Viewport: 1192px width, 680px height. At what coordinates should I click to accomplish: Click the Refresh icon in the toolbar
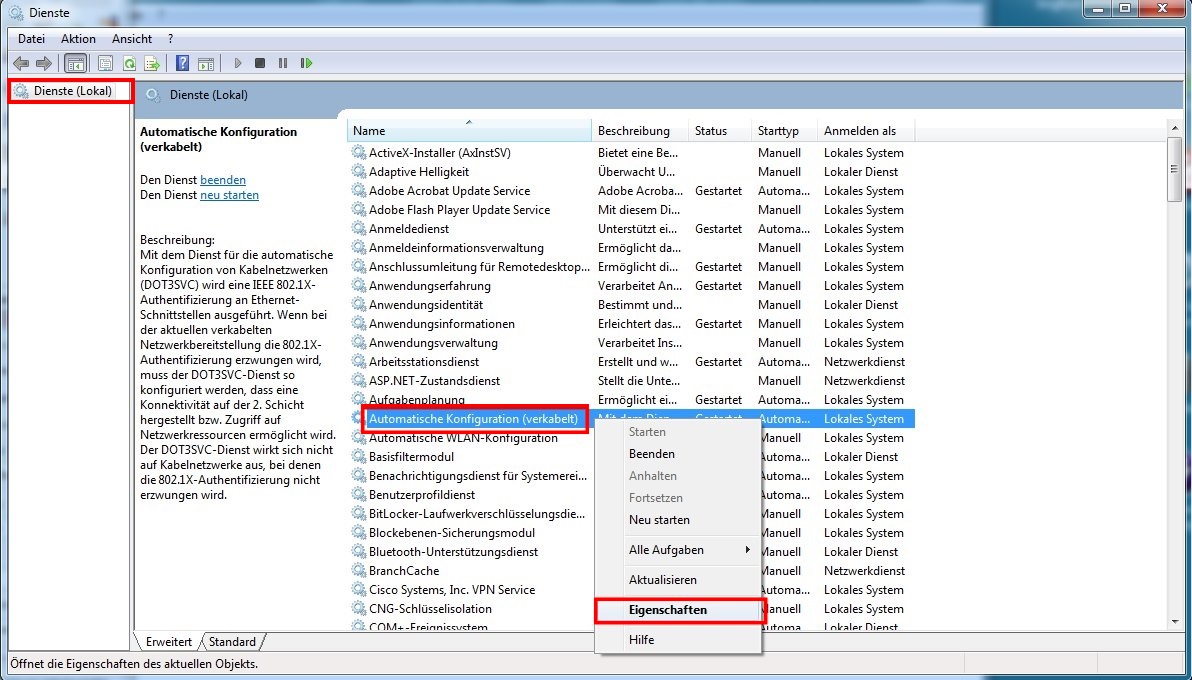click(128, 63)
